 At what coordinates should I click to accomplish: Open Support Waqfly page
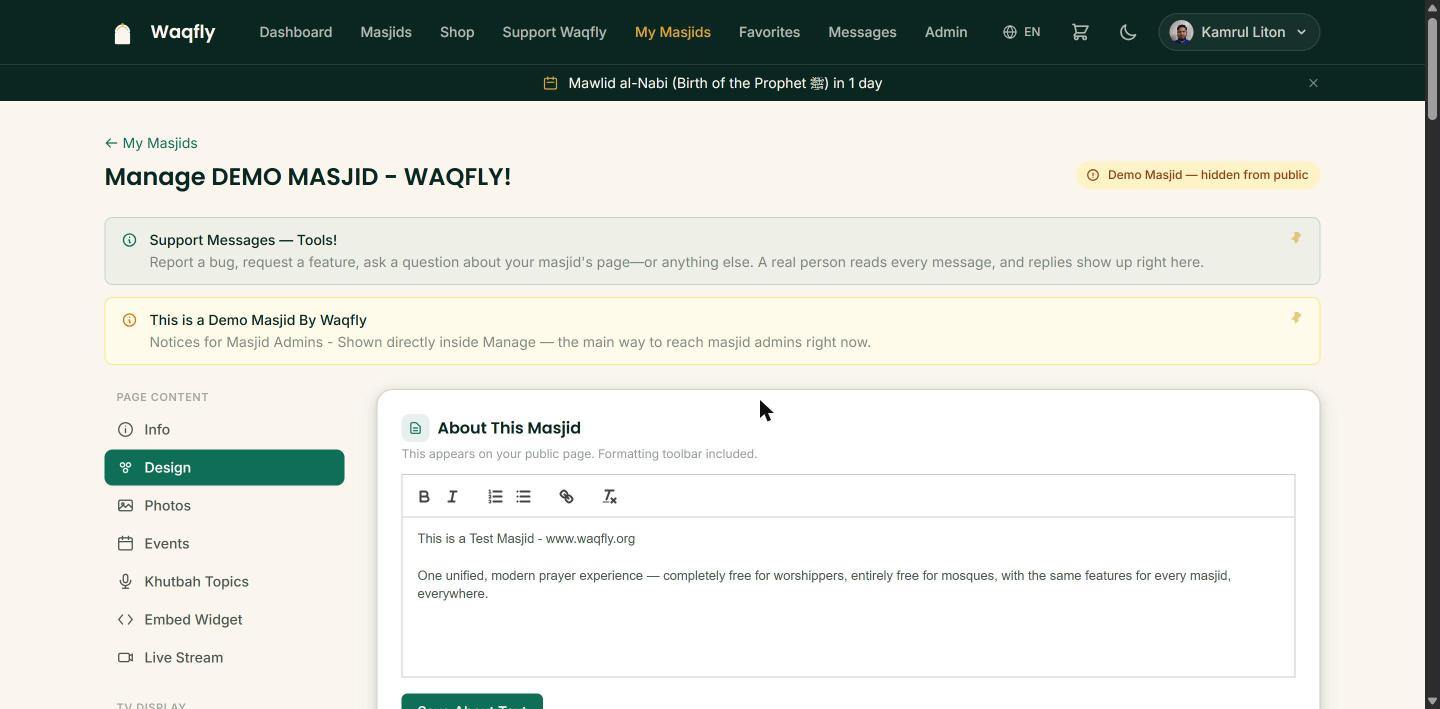[x=554, y=32]
